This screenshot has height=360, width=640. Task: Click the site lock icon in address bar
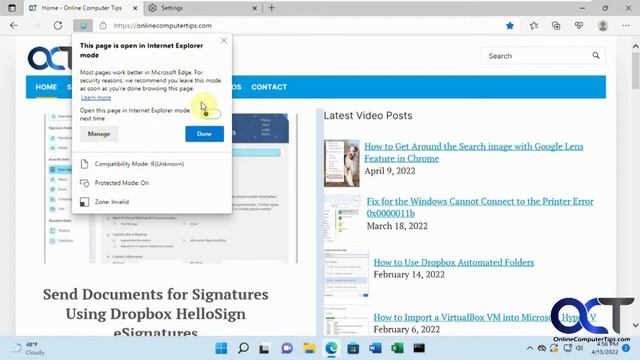(x=103, y=25)
